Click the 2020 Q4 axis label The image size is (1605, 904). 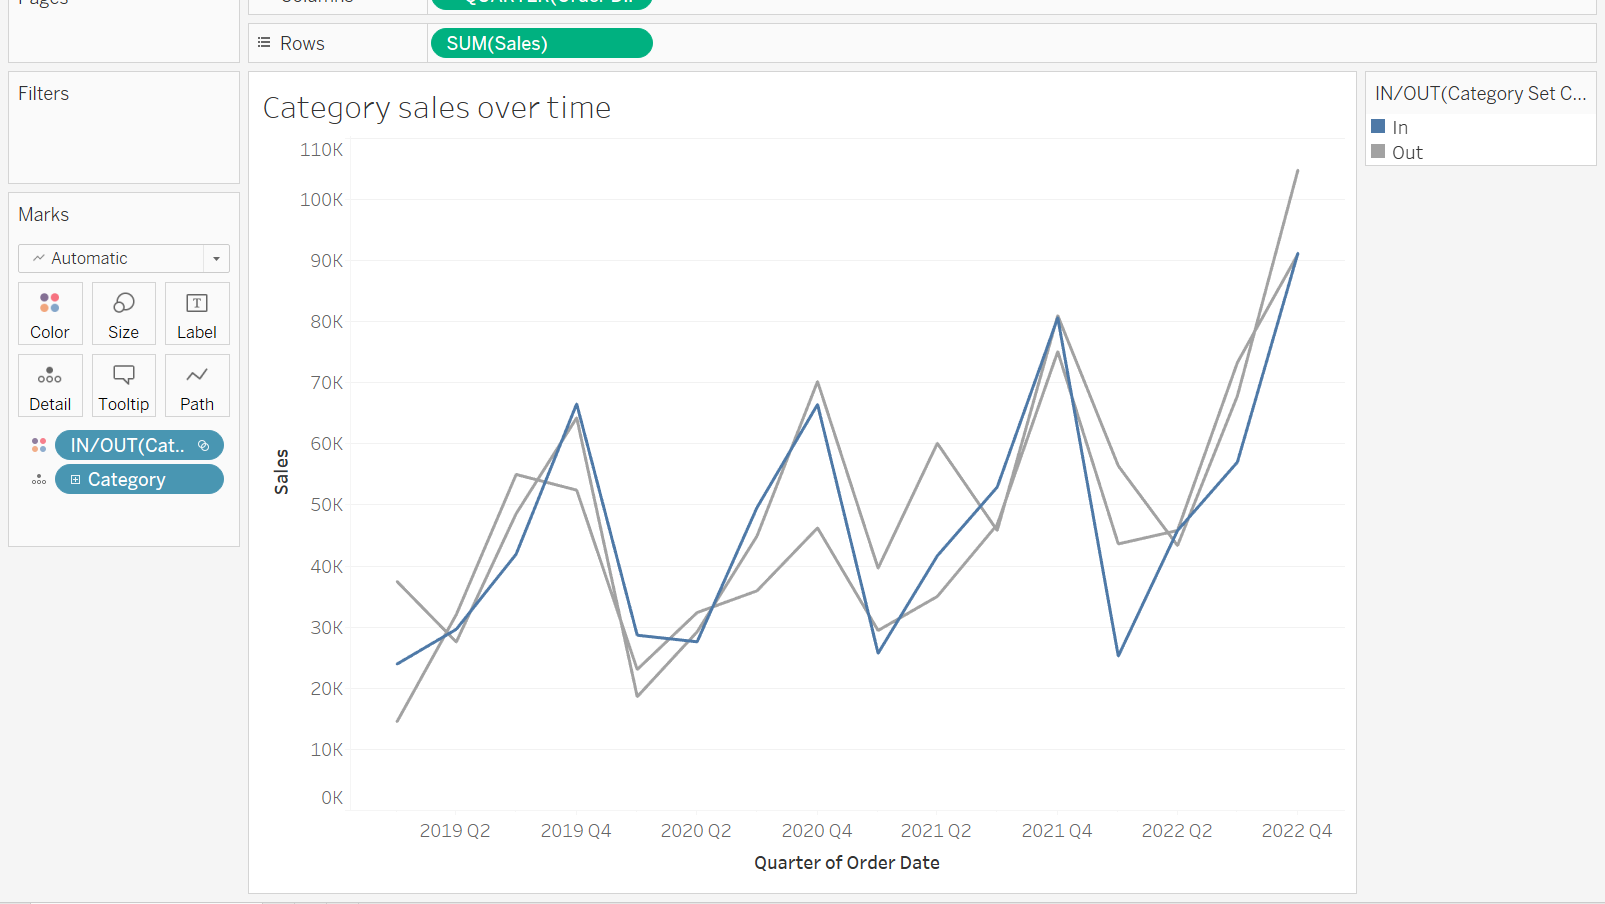817,831
